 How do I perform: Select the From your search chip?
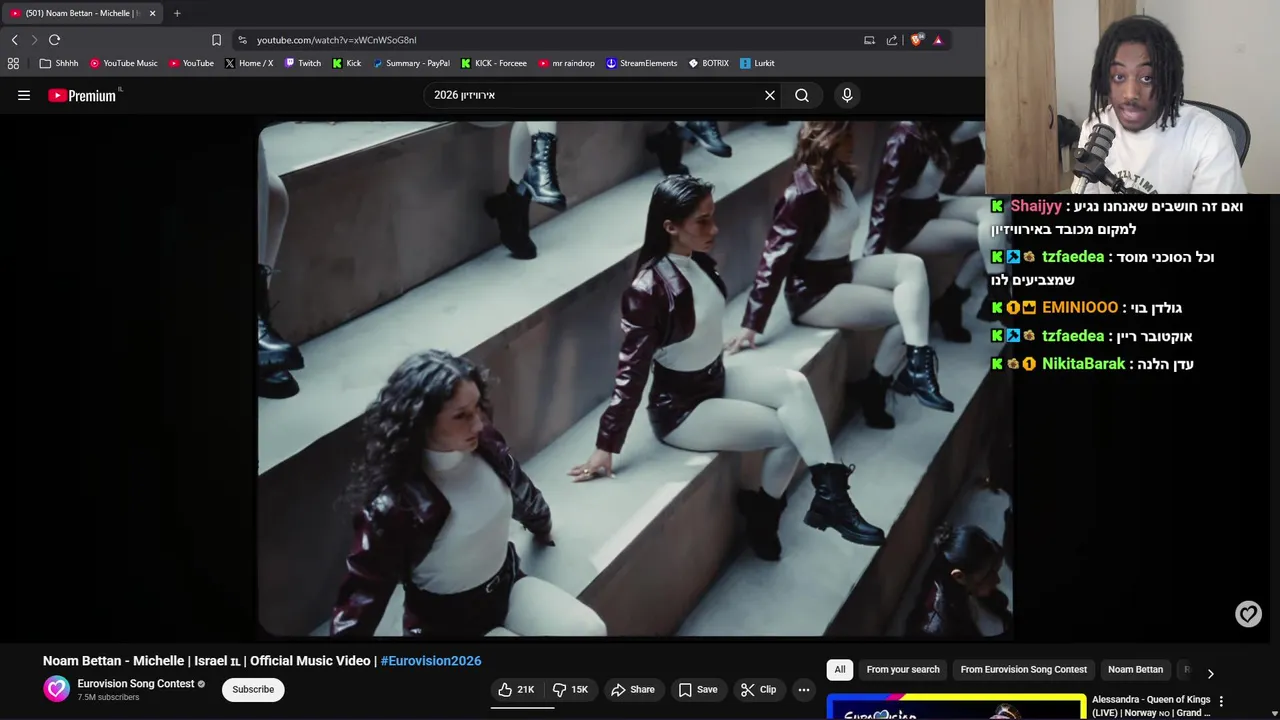coord(903,669)
